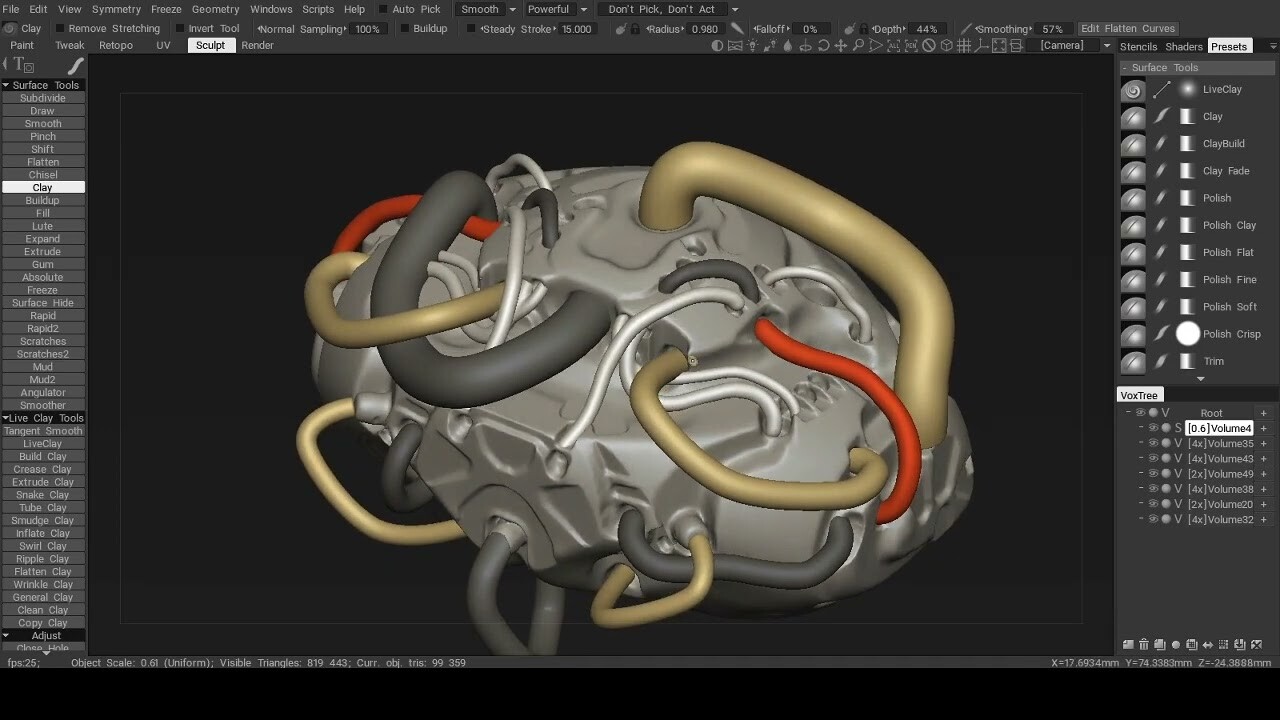Open the Geometry menu
The height and width of the screenshot is (720, 1280).
point(215,9)
